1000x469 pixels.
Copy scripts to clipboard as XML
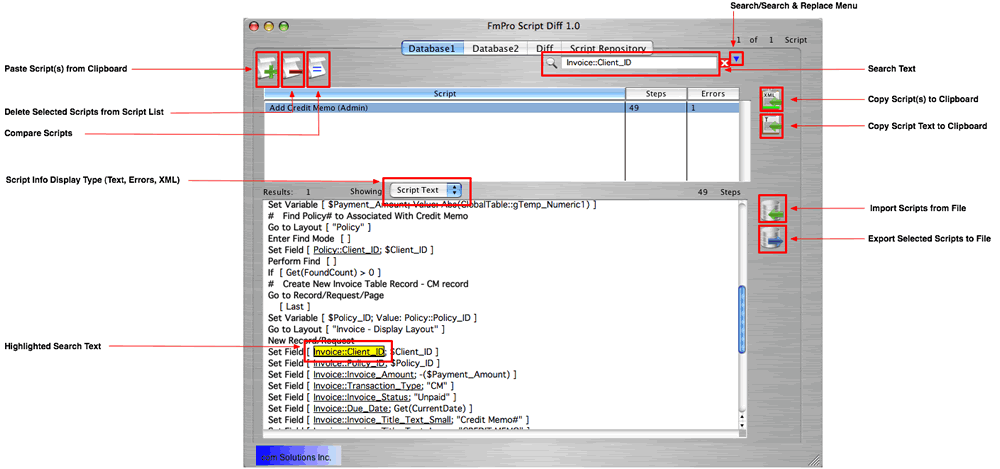772,99
